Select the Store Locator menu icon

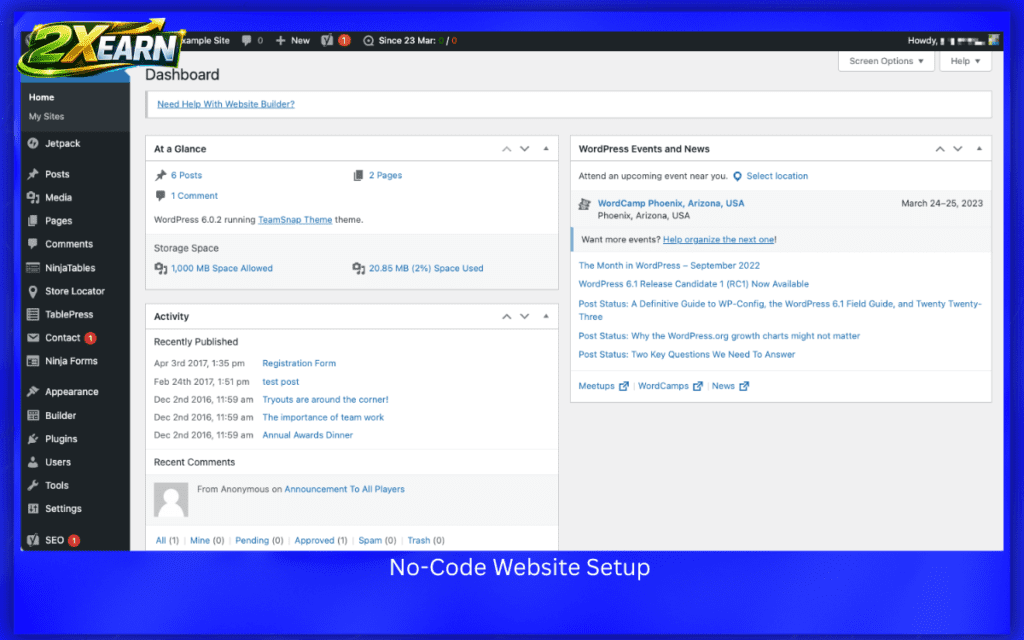(32, 291)
